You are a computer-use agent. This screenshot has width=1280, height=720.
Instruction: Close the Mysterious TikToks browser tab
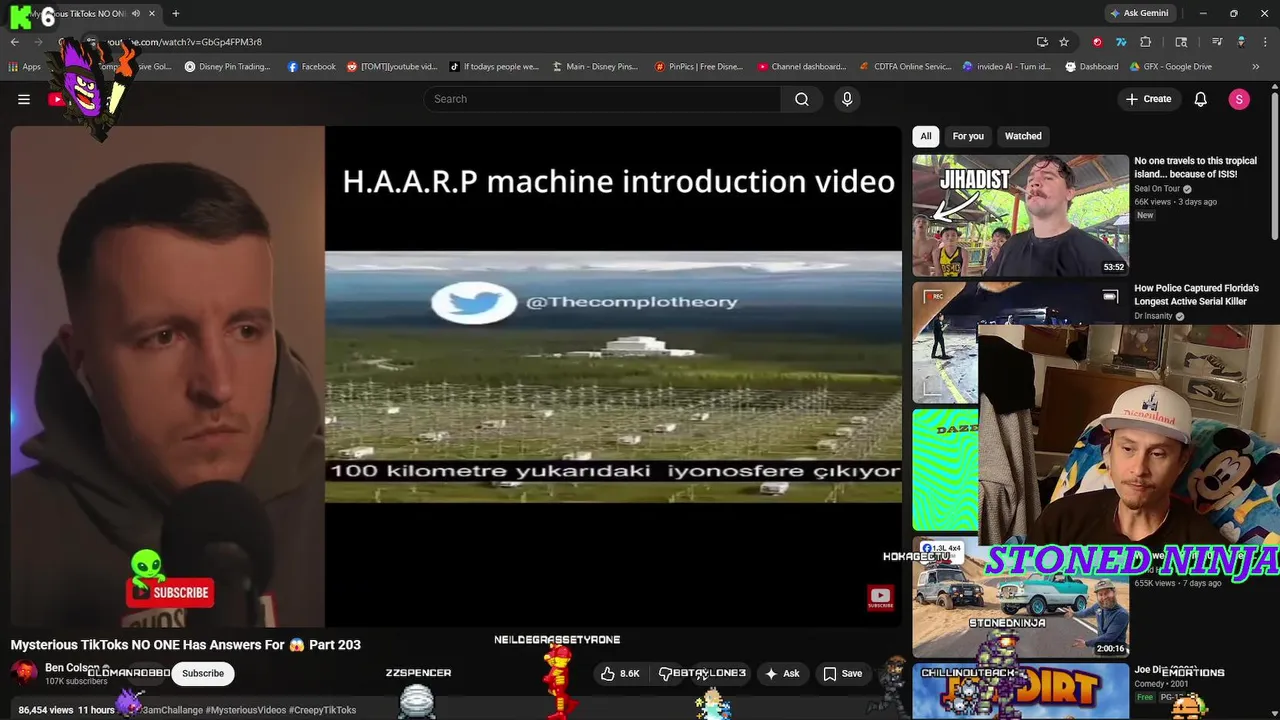click(x=152, y=14)
